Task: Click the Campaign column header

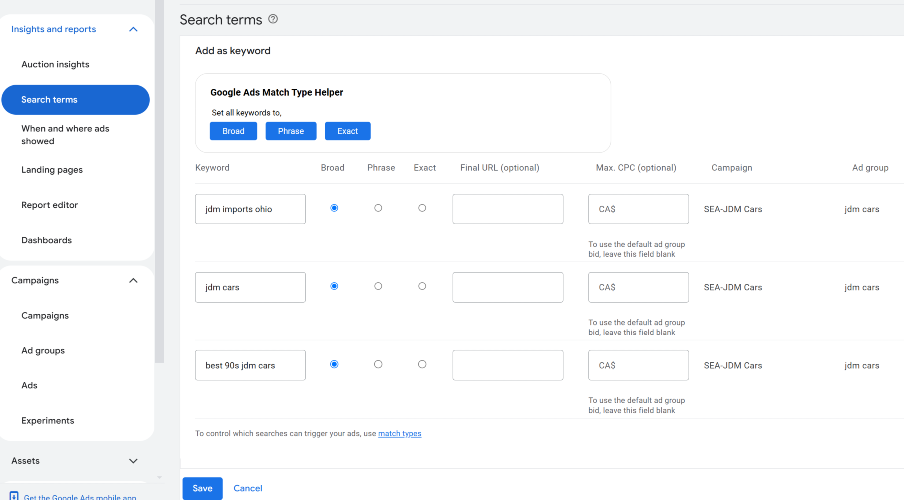Action: pyautogui.click(x=732, y=168)
